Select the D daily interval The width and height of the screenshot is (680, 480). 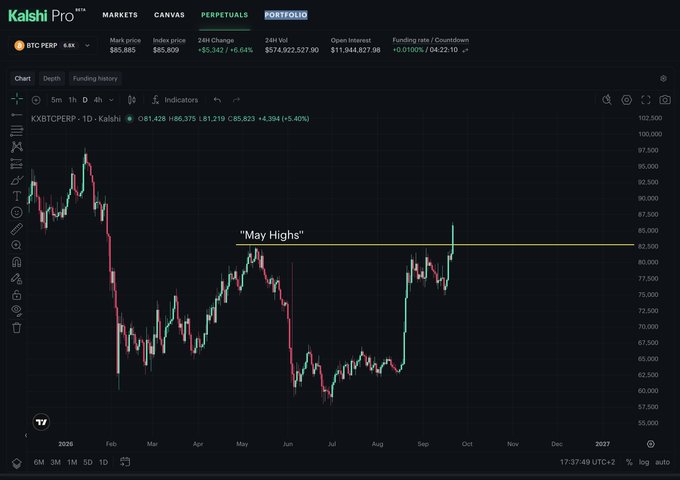point(85,100)
